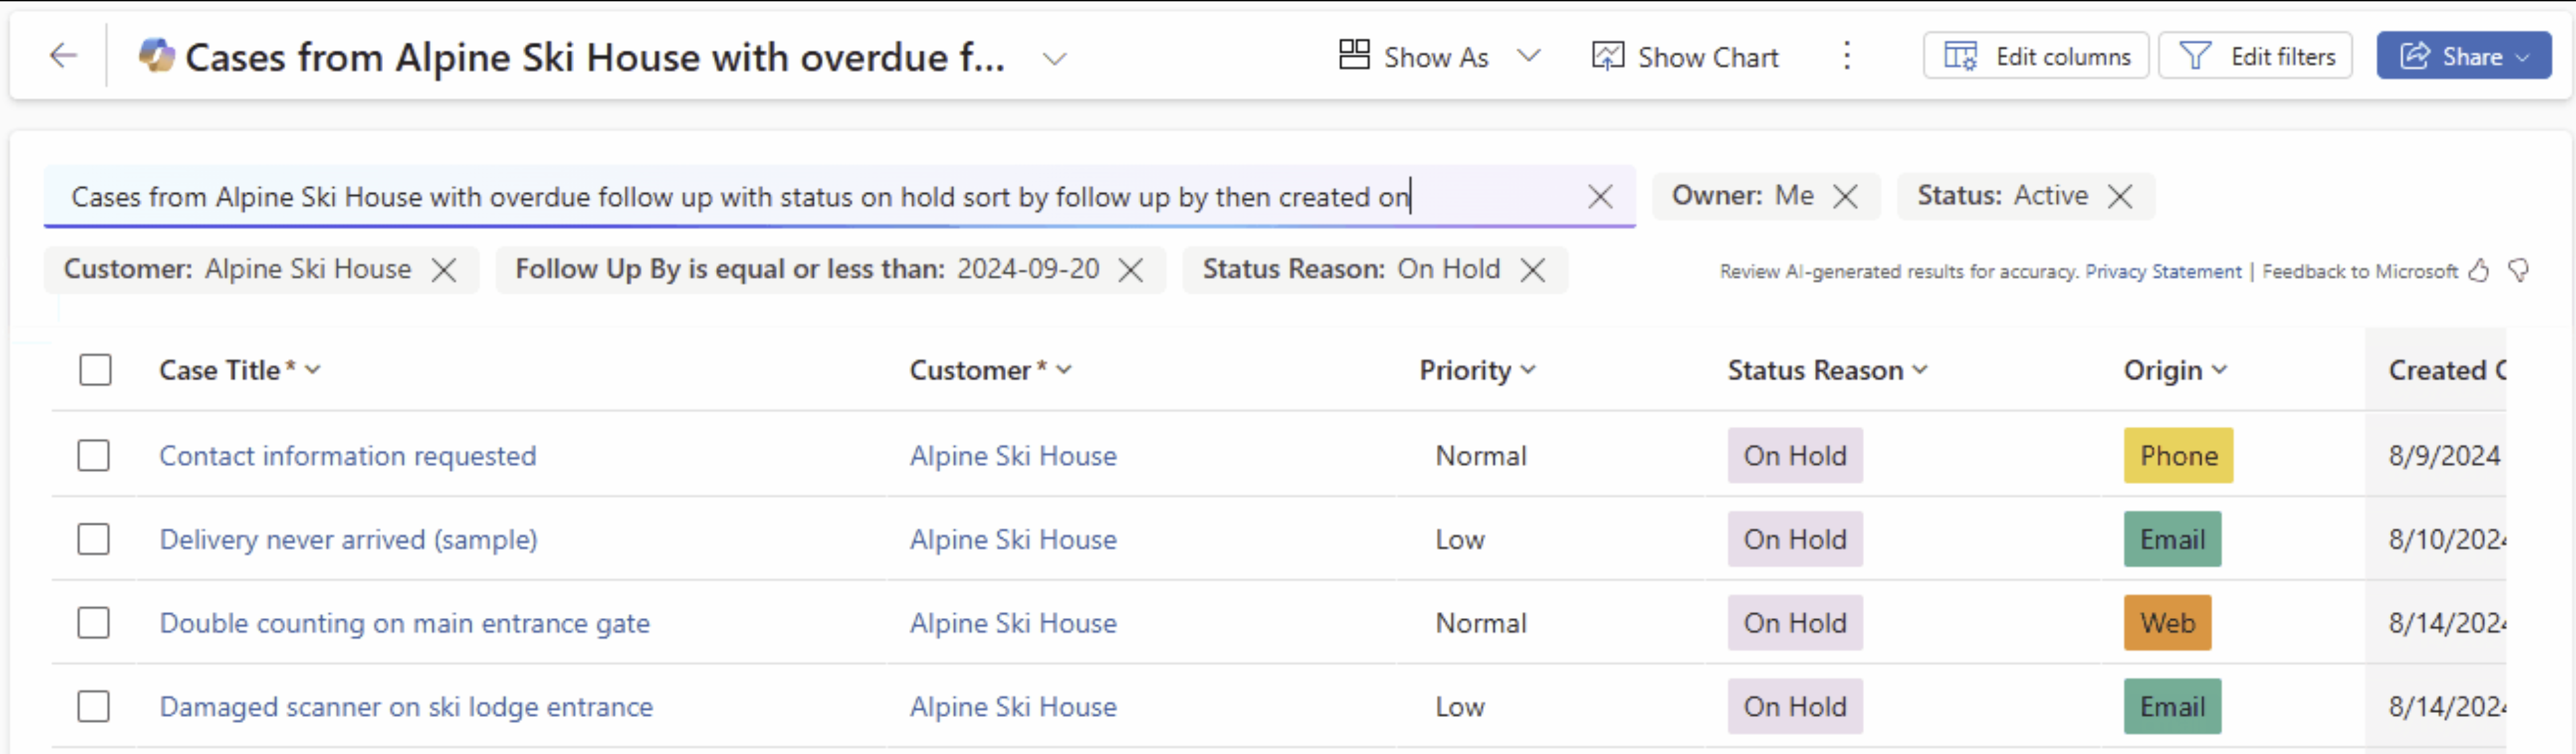Click the Feedback to Microsoft text
The image size is (2576, 754).
click(2360, 271)
